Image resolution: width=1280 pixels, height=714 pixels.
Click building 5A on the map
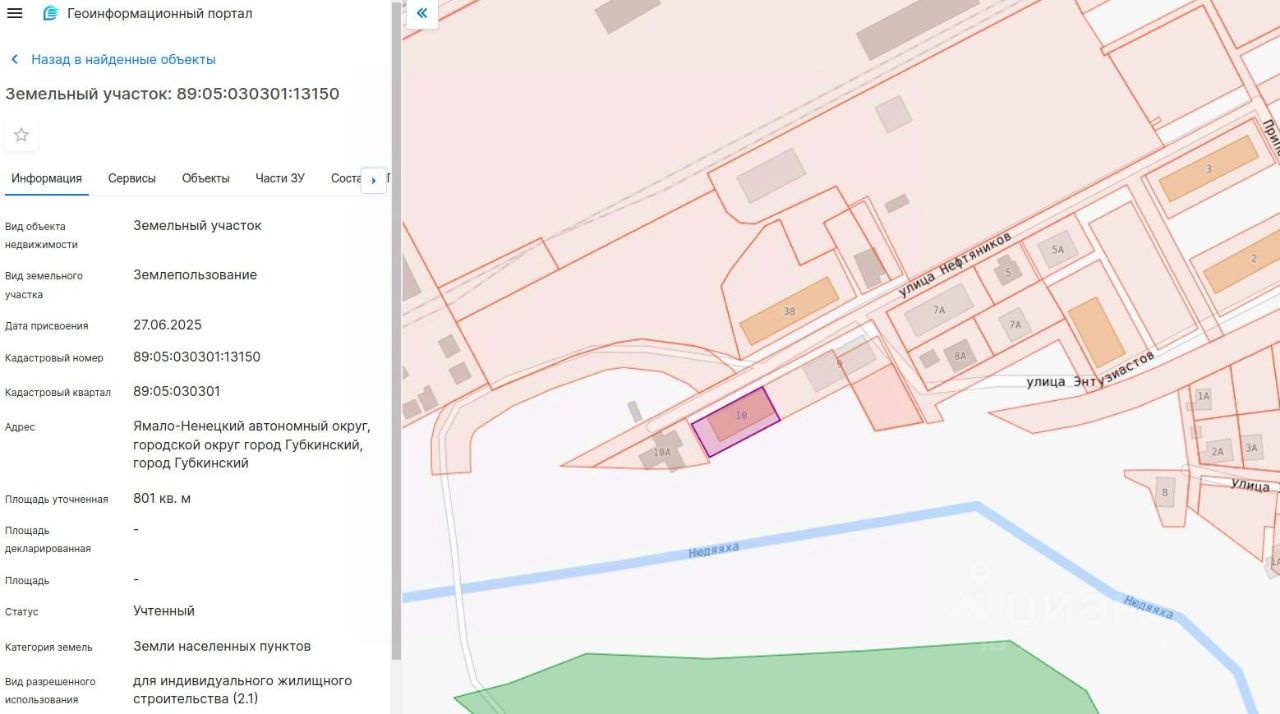(x=1058, y=249)
